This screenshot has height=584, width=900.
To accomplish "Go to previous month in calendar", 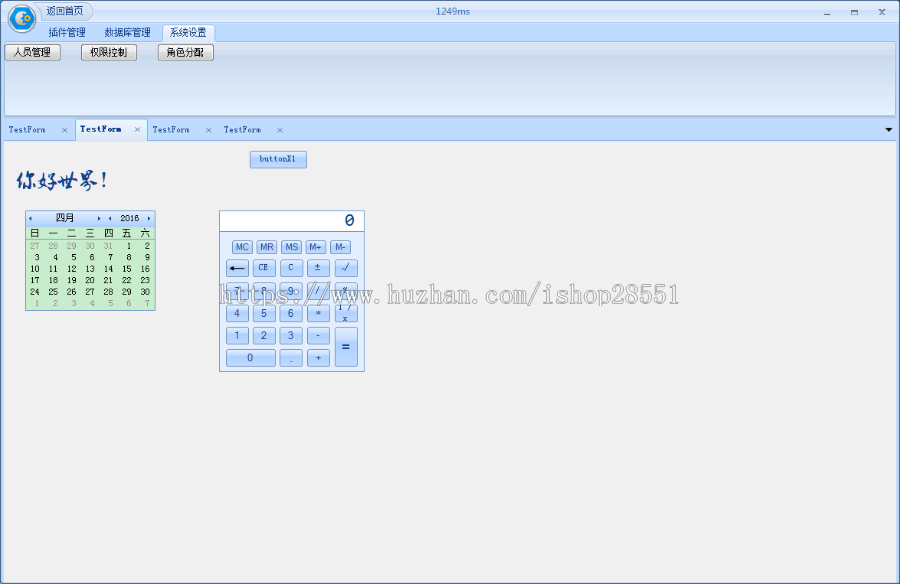I will (30, 218).
